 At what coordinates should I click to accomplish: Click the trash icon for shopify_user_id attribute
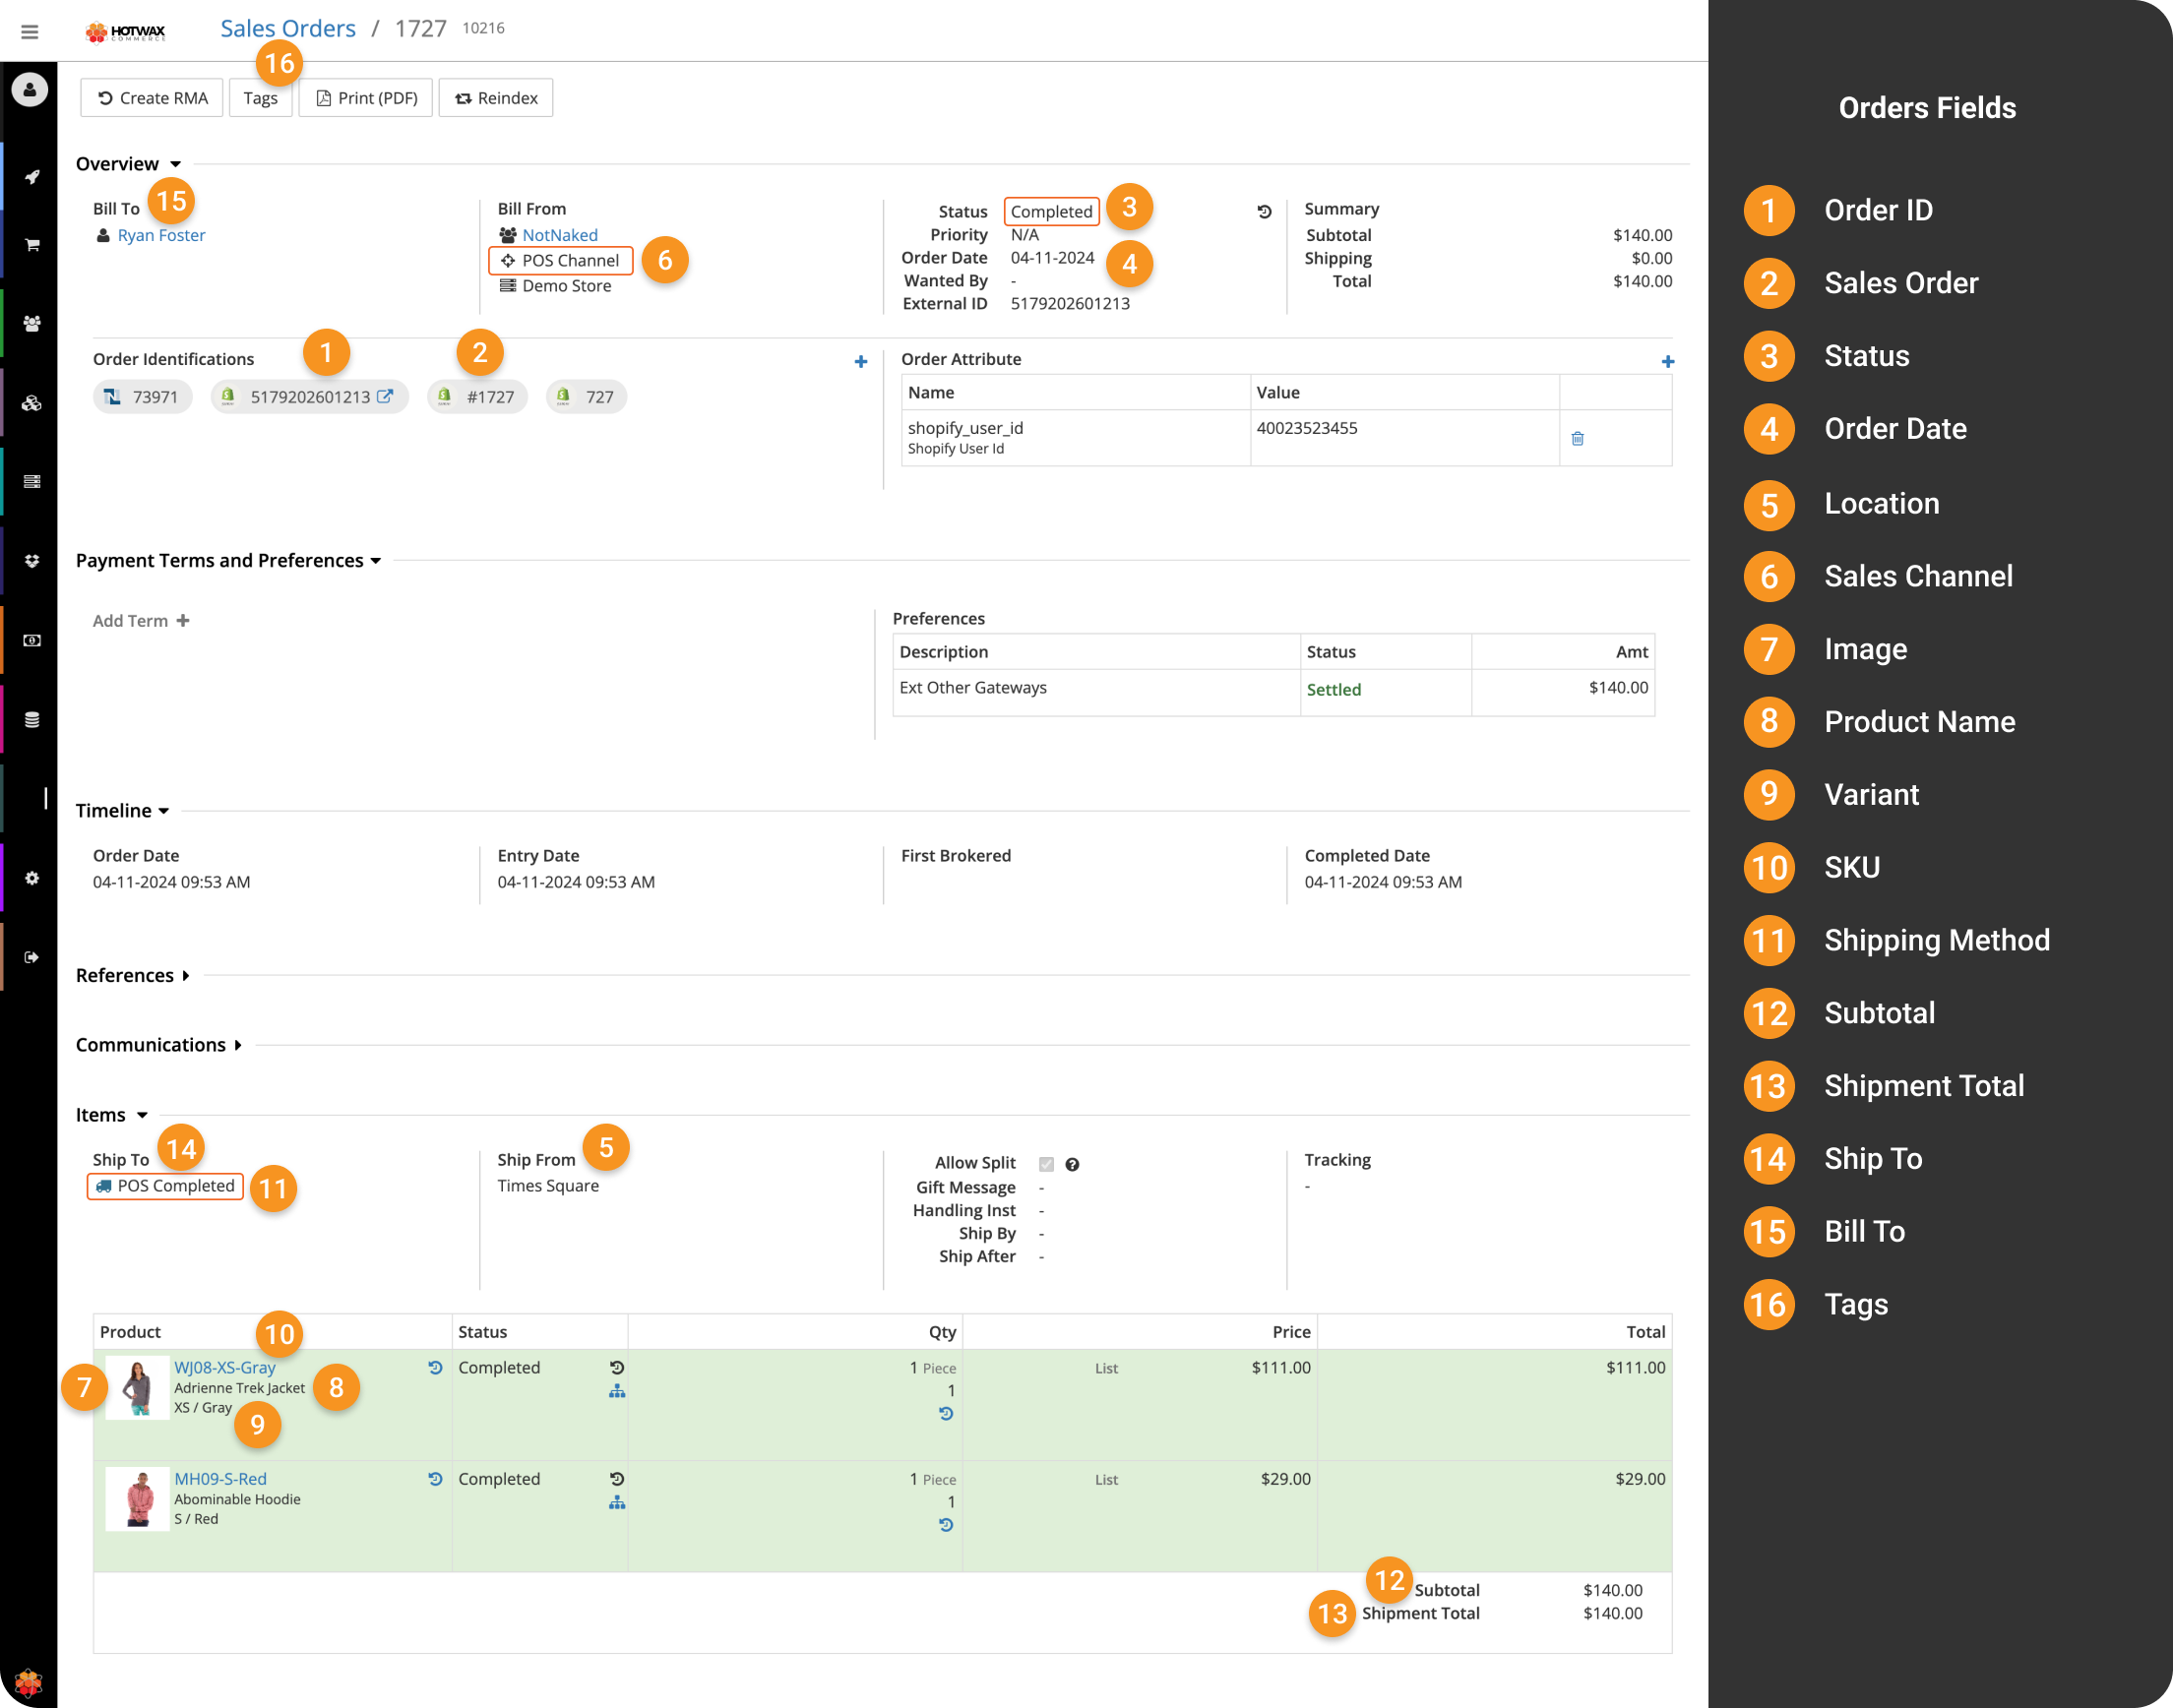(1577, 438)
